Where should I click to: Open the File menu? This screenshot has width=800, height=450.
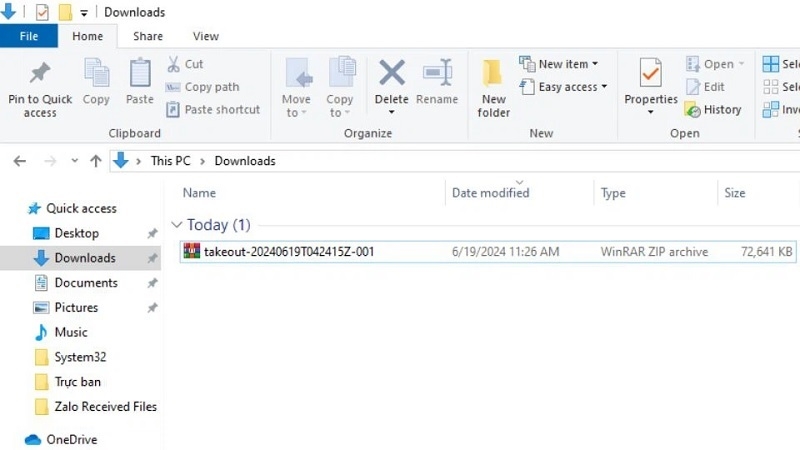click(x=29, y=36)
